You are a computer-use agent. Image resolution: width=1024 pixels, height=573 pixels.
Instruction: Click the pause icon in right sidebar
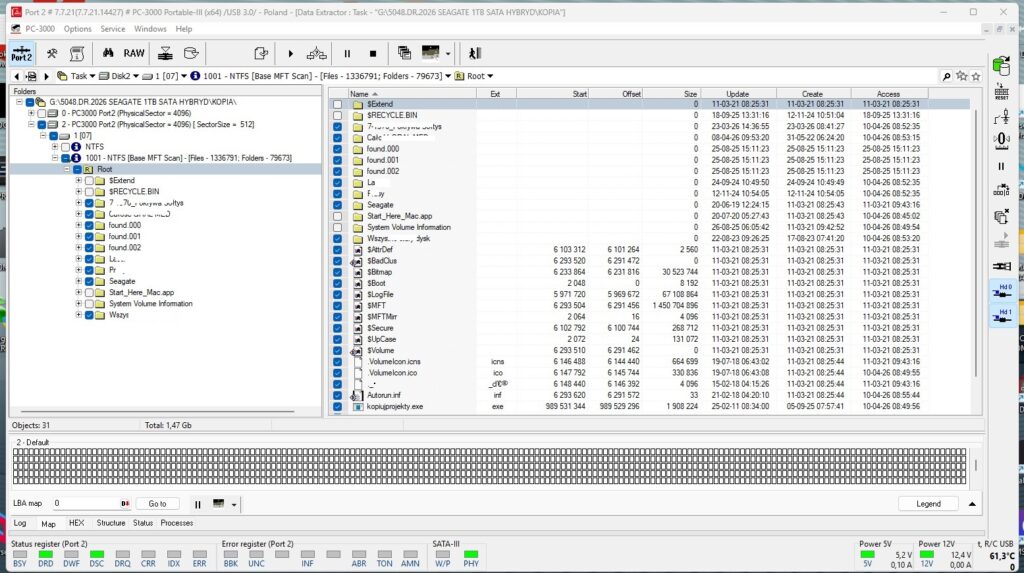point(1001,167)
